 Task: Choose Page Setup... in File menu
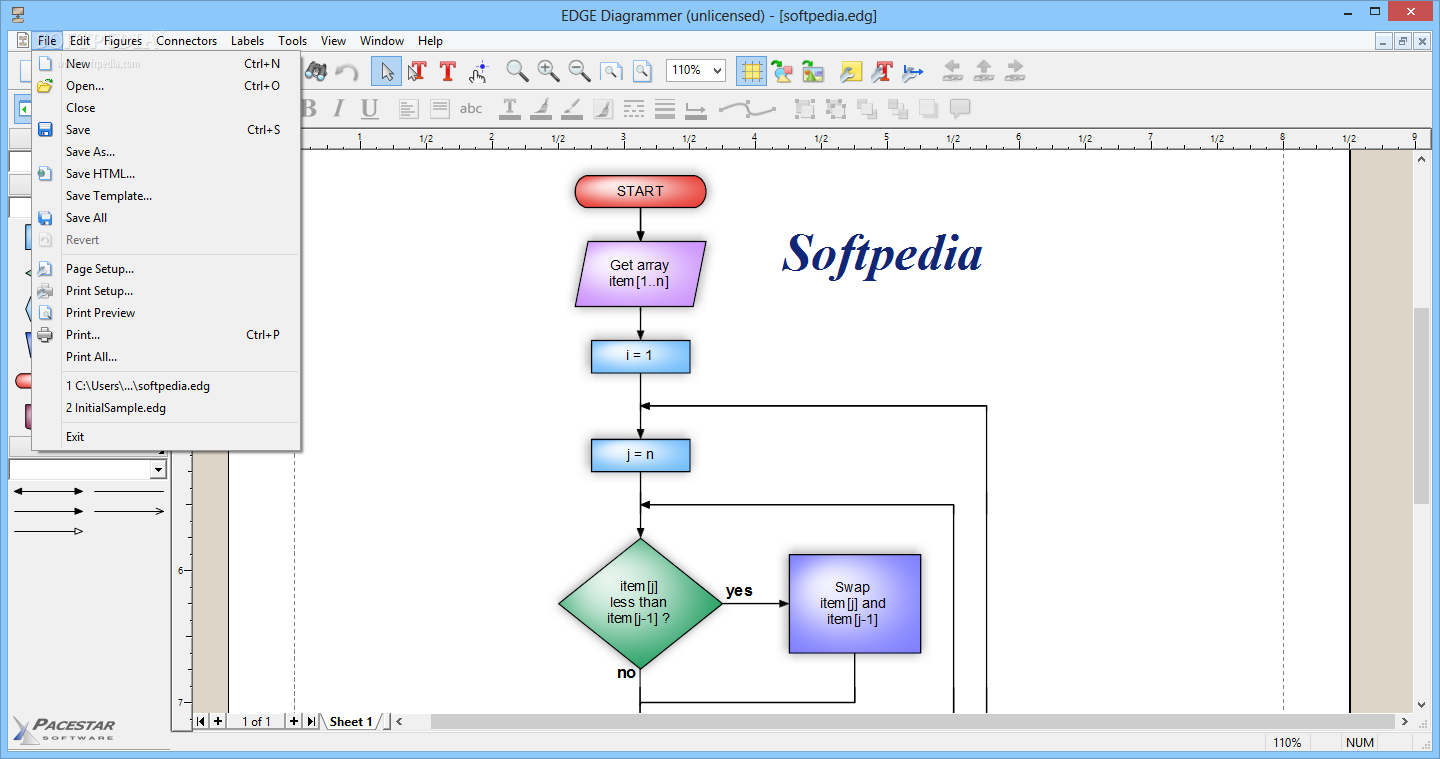166,269
